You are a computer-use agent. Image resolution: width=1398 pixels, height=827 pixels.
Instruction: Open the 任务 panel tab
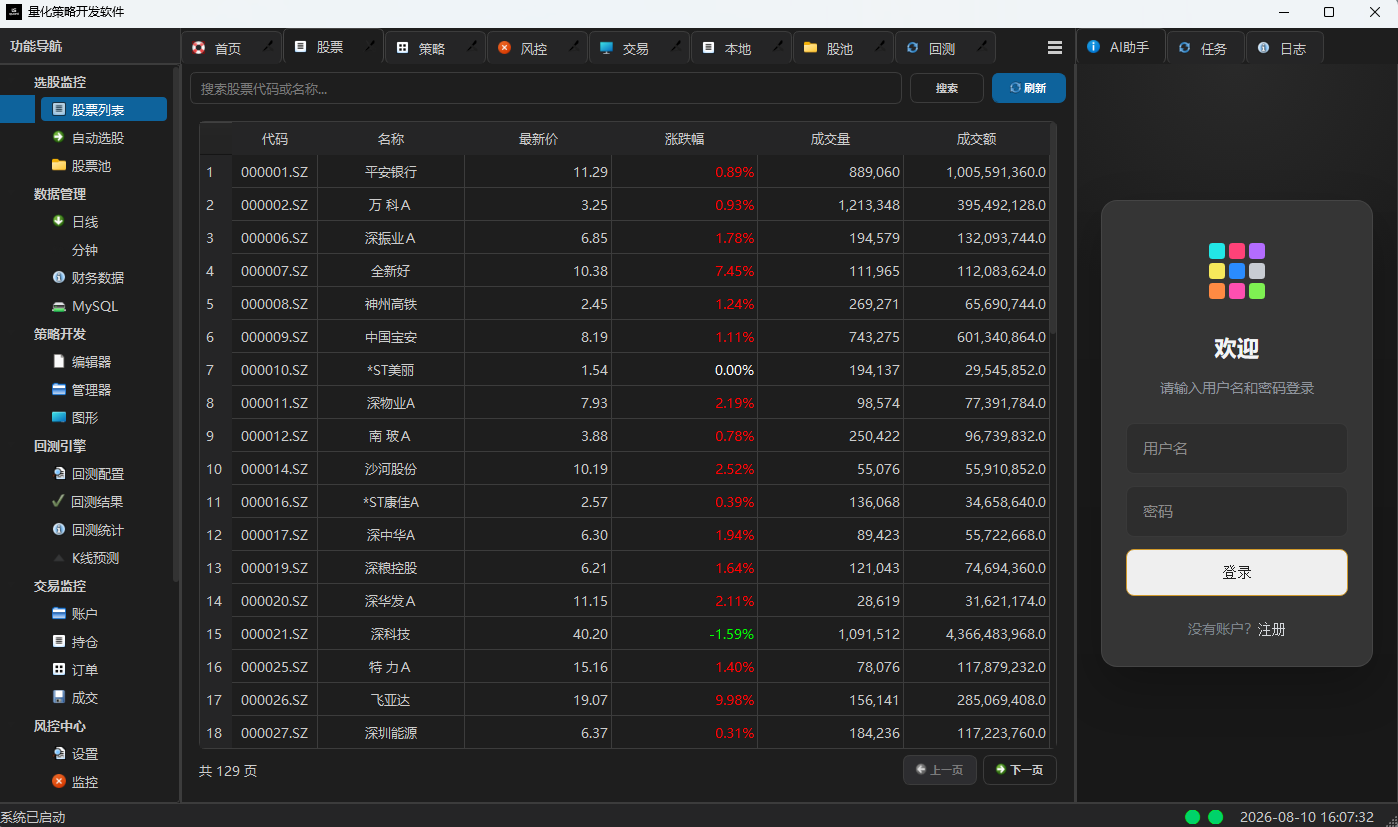1205,48
